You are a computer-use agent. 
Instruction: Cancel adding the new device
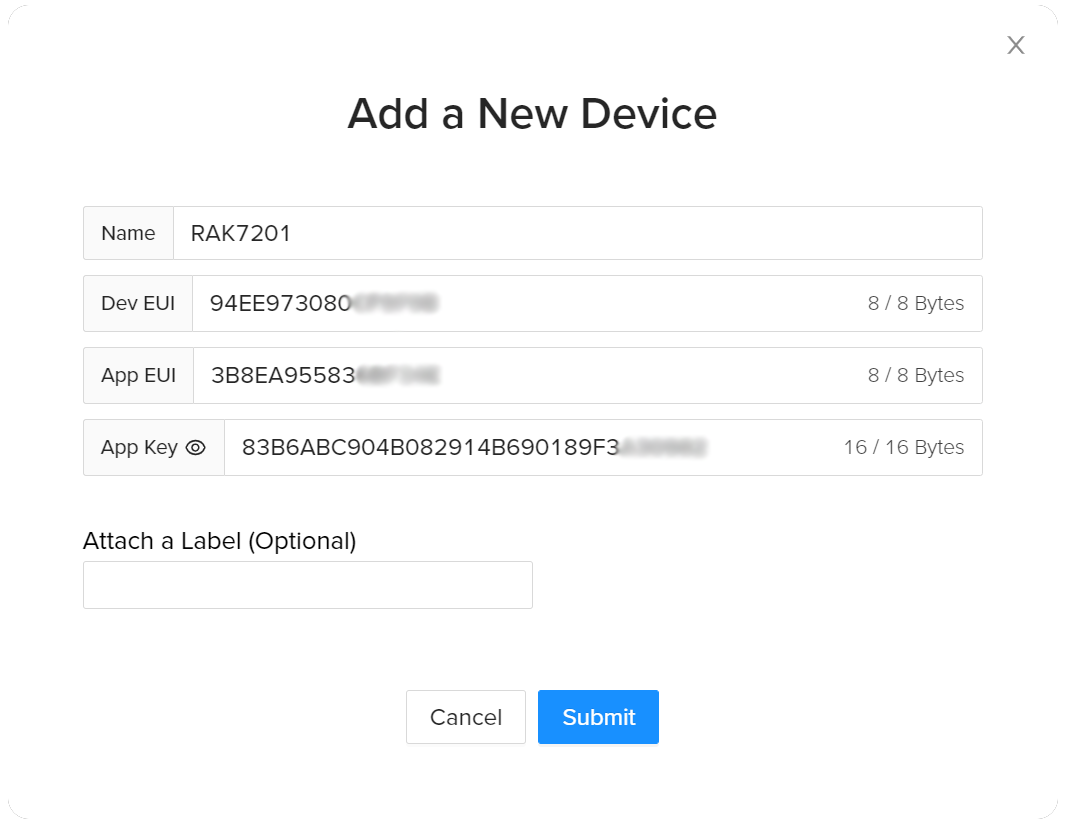click(465, 717)
